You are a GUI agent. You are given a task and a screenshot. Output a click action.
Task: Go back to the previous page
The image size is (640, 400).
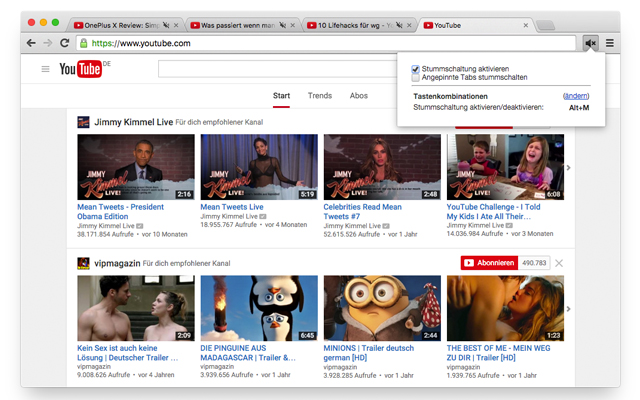point(31,43)
